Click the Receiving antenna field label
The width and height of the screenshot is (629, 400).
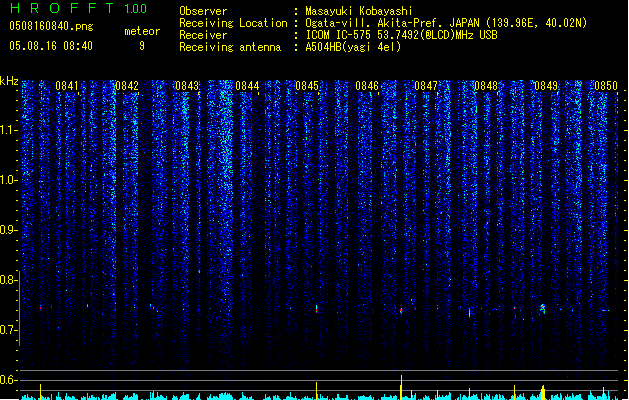point(230,47)
